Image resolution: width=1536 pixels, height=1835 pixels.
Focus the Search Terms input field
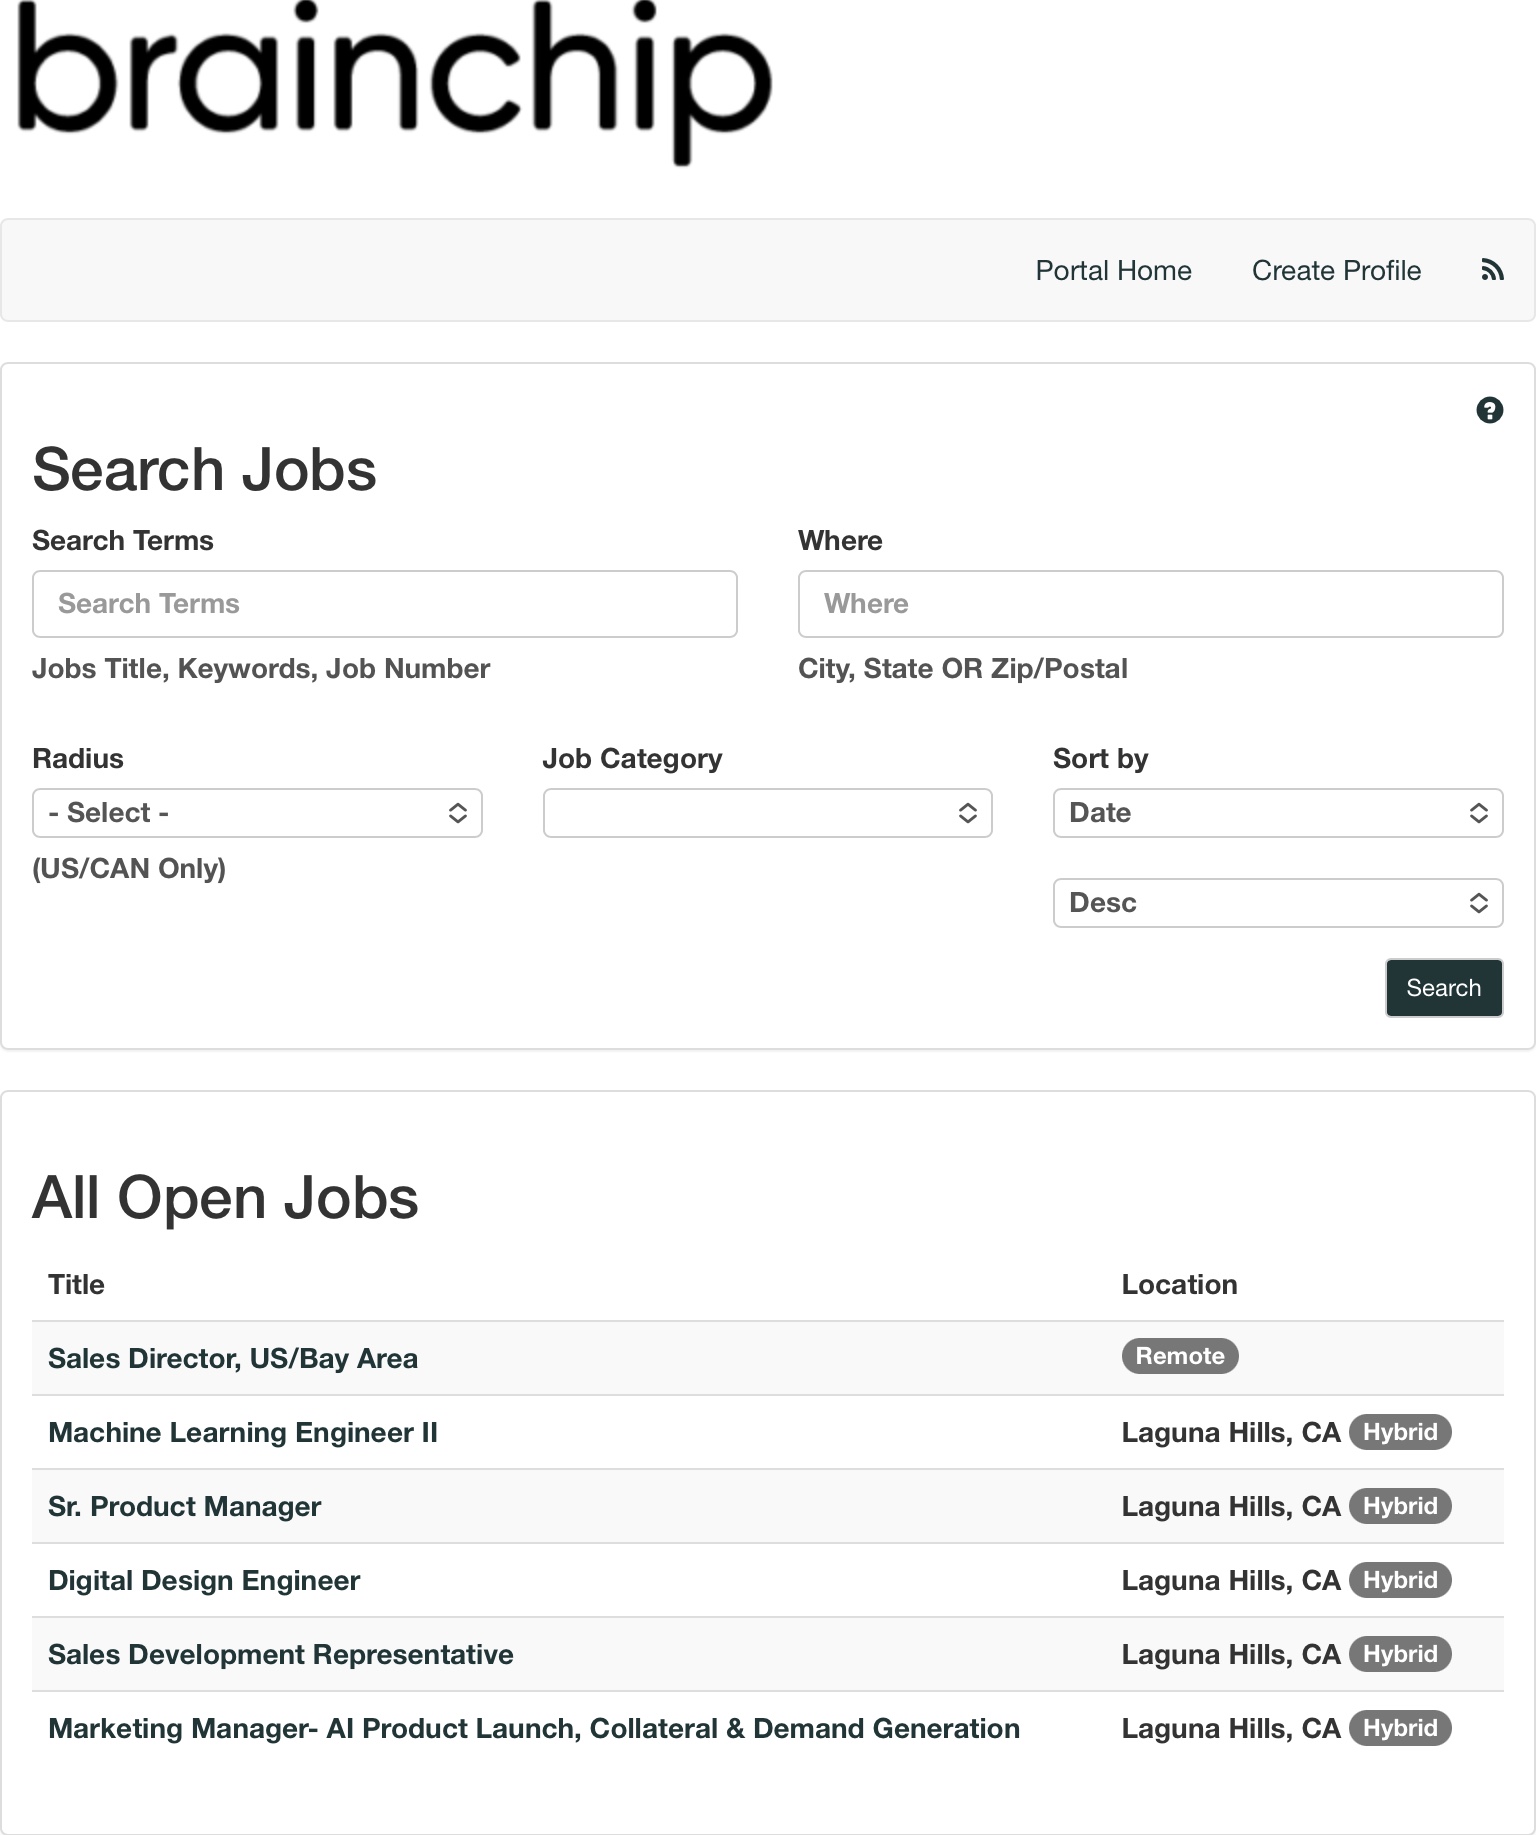point(384,604)
